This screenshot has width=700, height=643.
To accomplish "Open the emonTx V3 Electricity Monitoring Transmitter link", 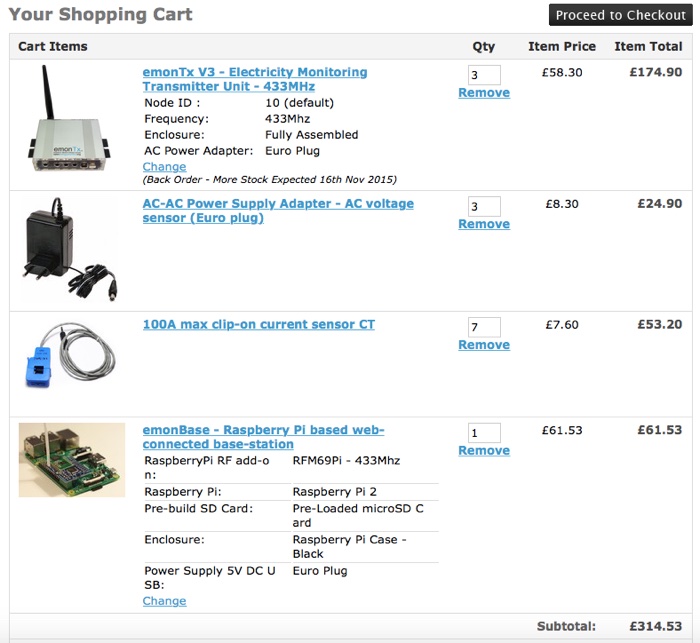I will (255, 79).
